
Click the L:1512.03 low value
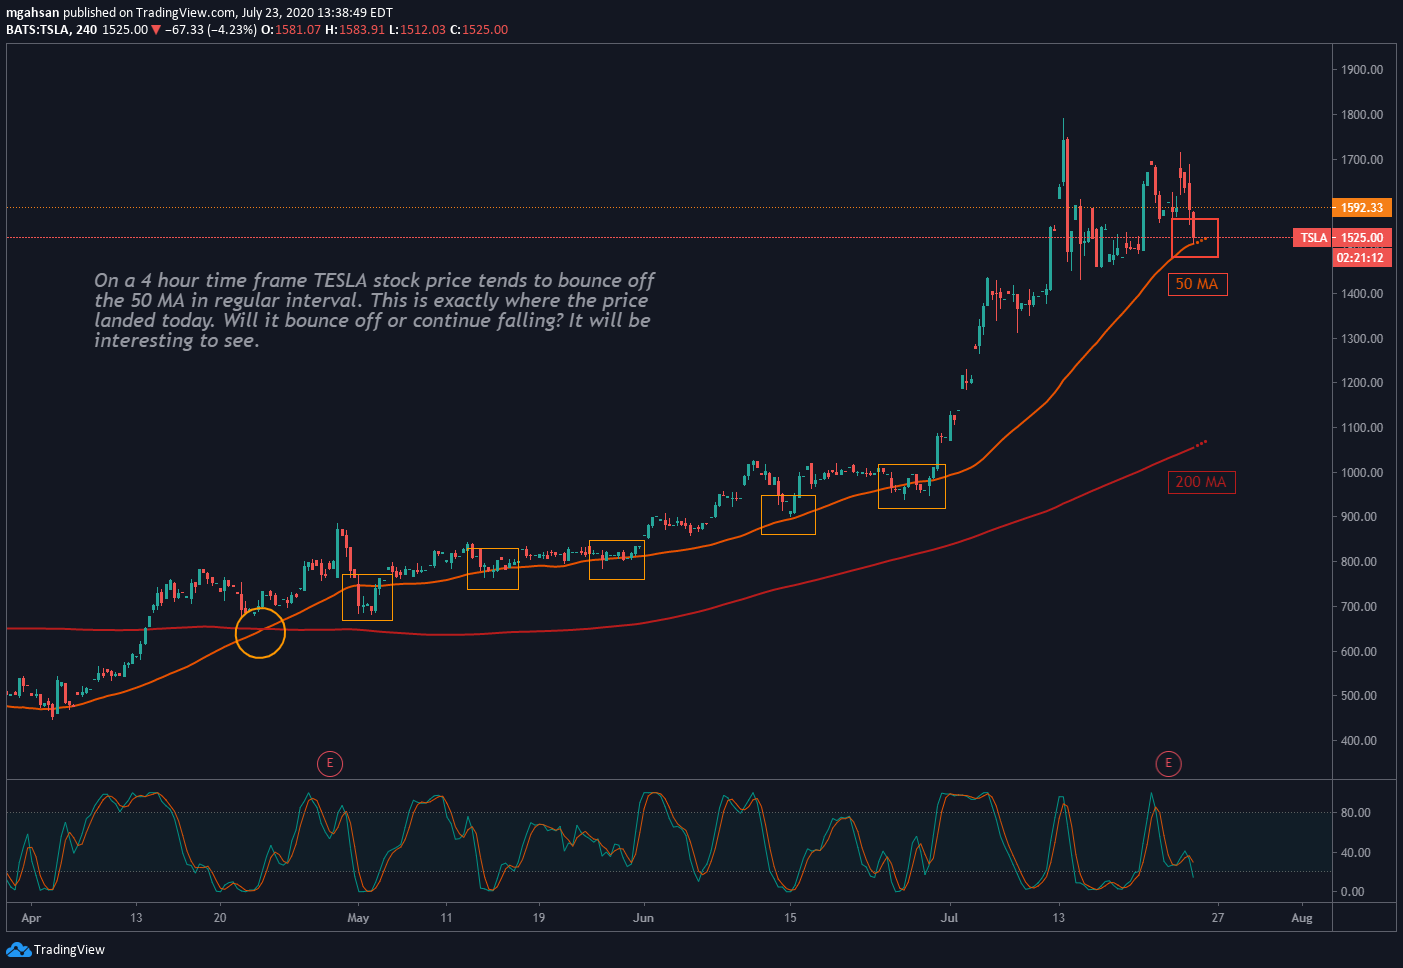[417, 30]
